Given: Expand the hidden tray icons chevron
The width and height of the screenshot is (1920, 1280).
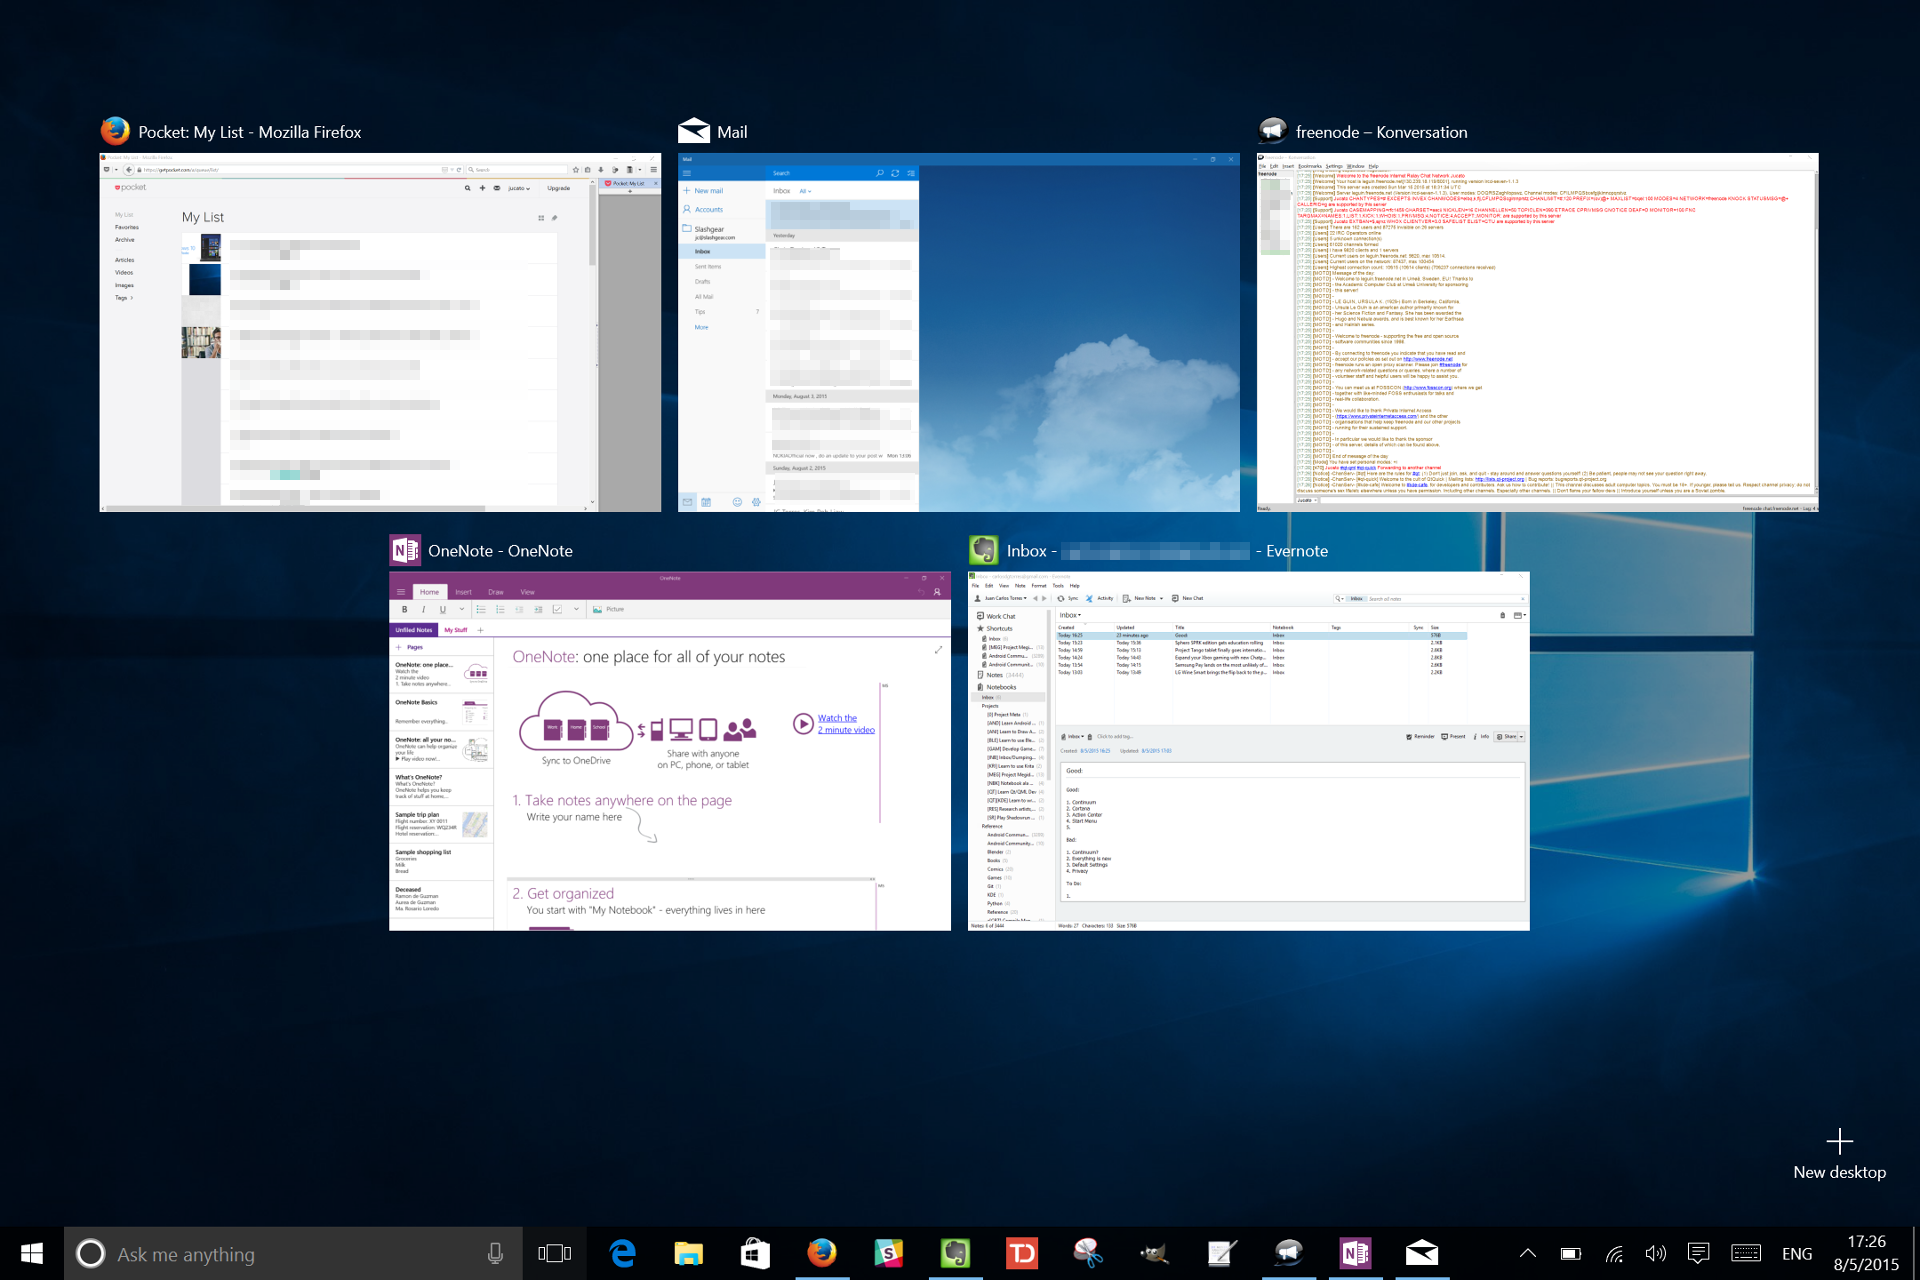Looking at the screenshot, I should [1527, 1253].
